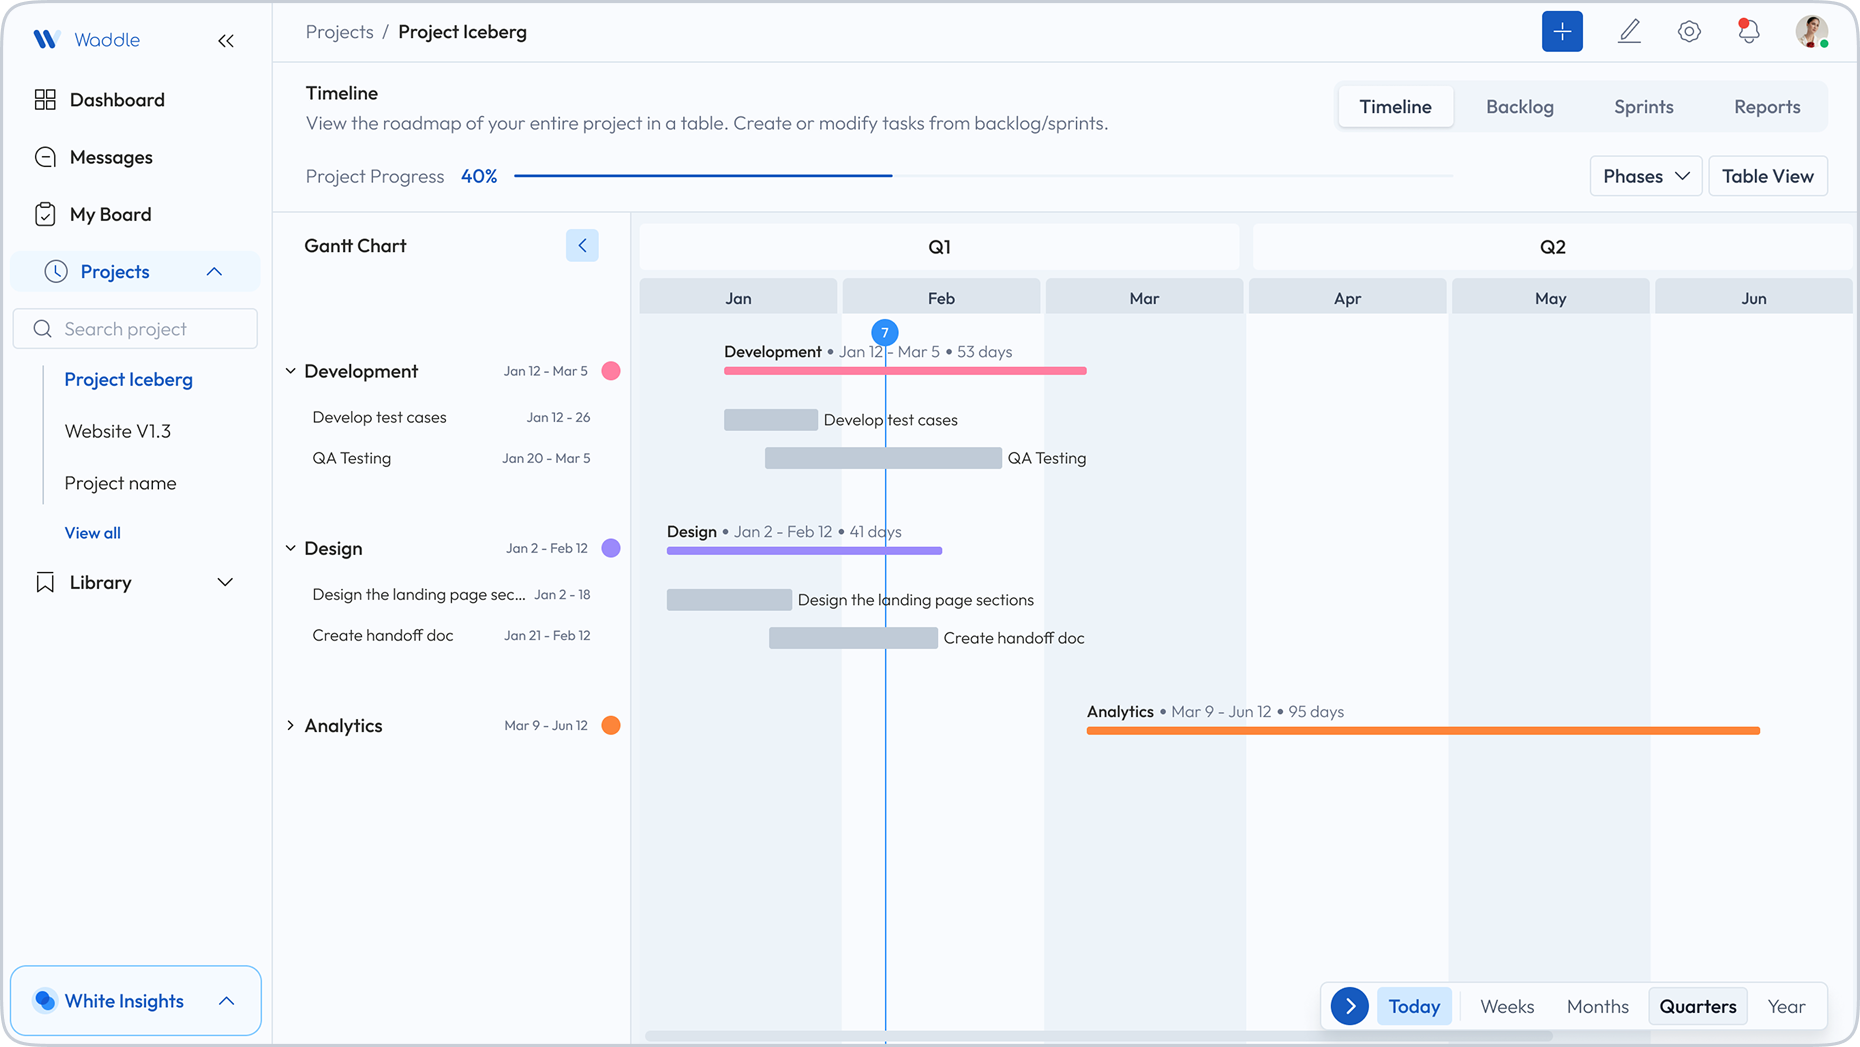Open the Phases dropdown
Screen dimensions: 1860x1047
coord(1645,176)
